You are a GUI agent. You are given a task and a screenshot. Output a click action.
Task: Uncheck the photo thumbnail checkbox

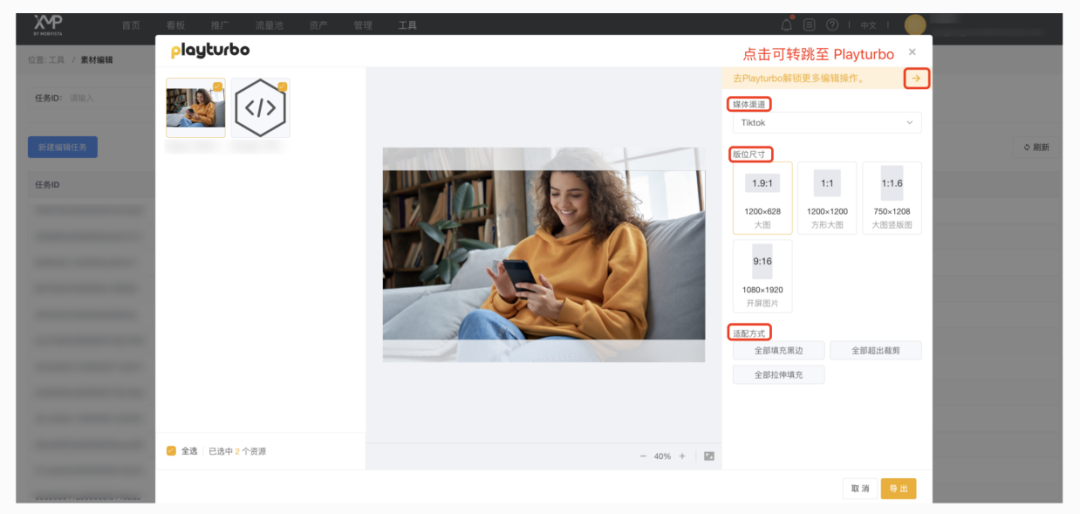point(218,86)
